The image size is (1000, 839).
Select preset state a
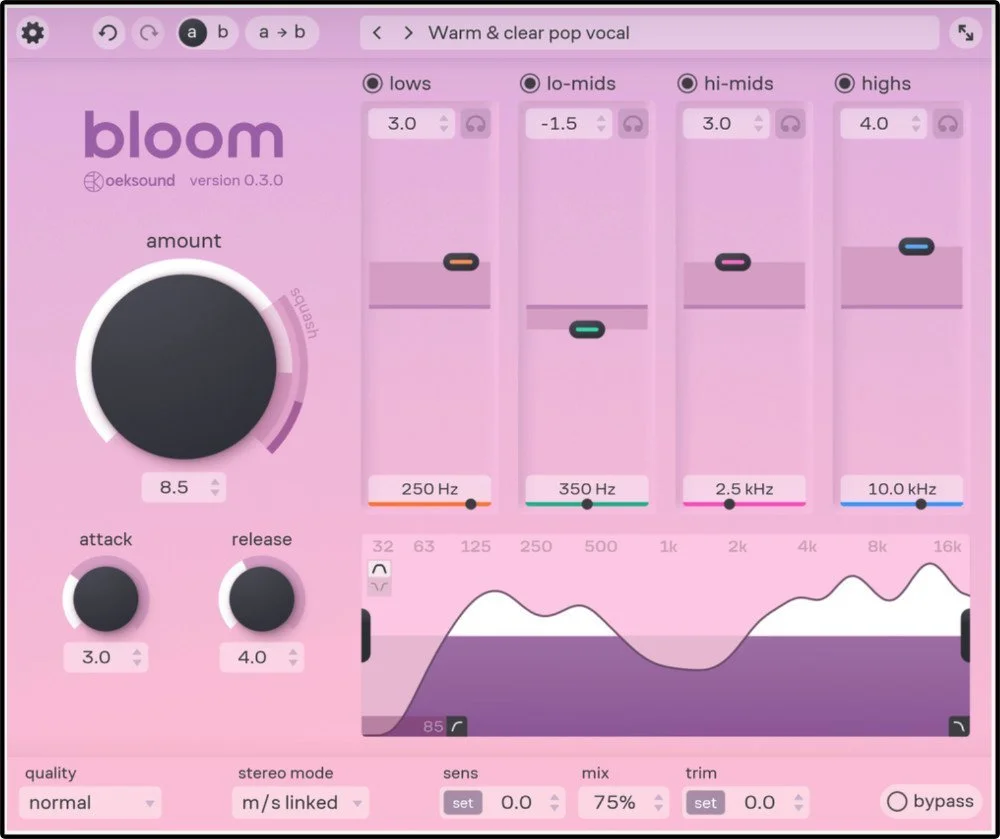coord(192,33)
